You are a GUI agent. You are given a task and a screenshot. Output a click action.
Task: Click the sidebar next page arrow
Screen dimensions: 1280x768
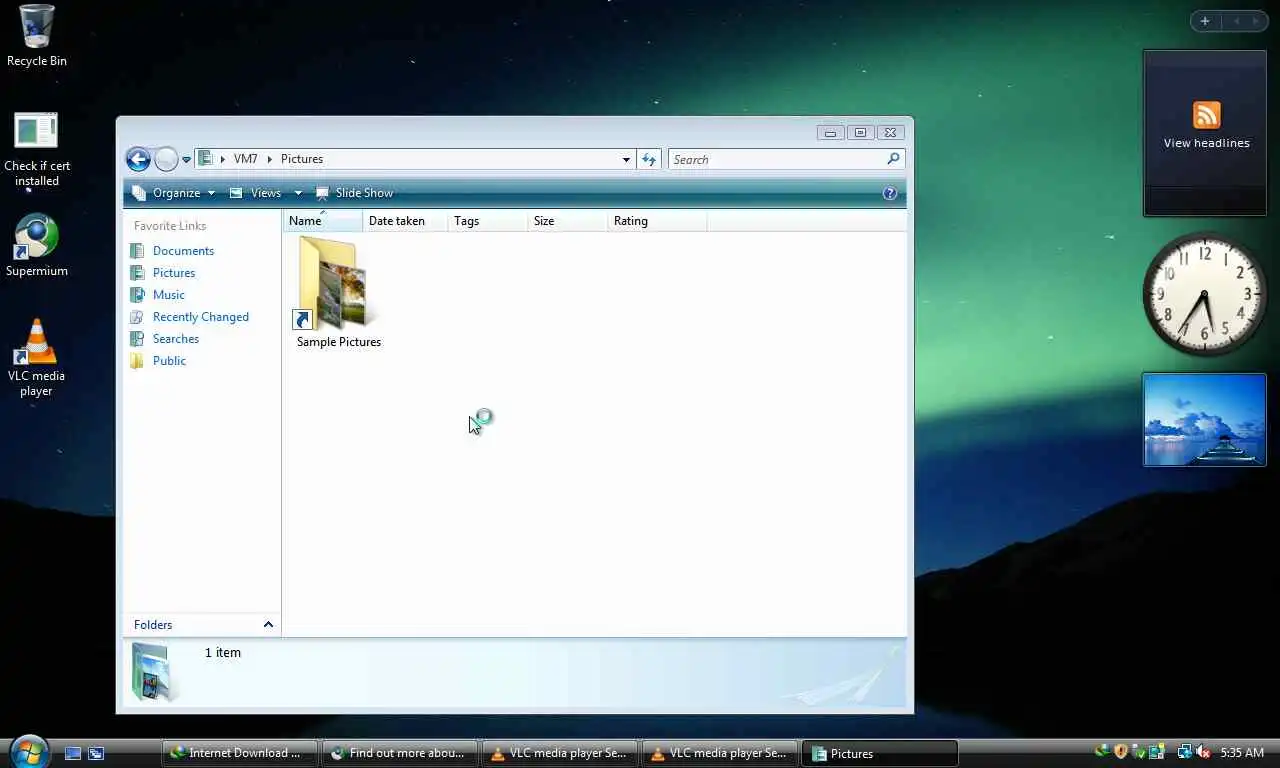(x=1256, y=21)
